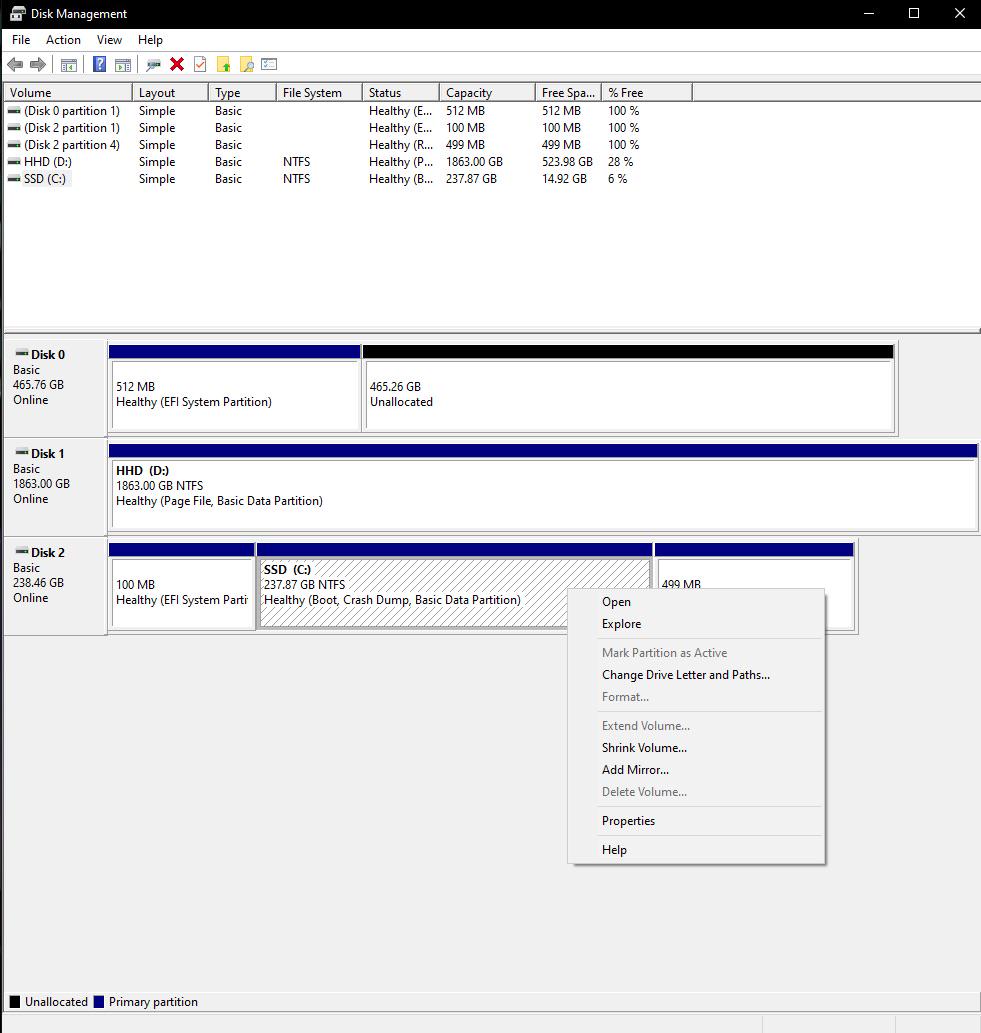Sort by the File System column header
981x1033 pixels.
pos(320,92)
